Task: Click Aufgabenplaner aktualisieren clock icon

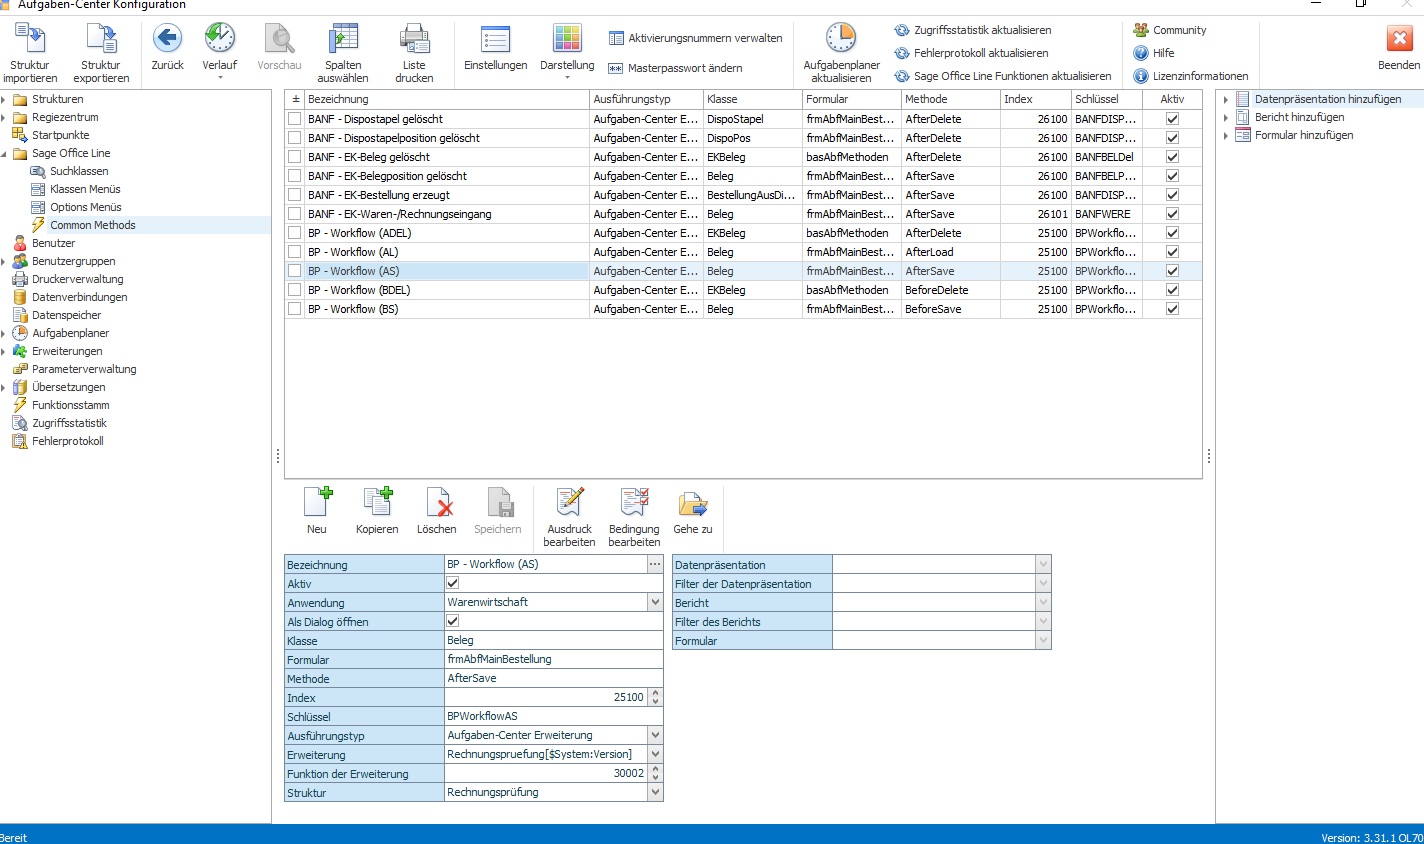Action: (x=841, y=39)
